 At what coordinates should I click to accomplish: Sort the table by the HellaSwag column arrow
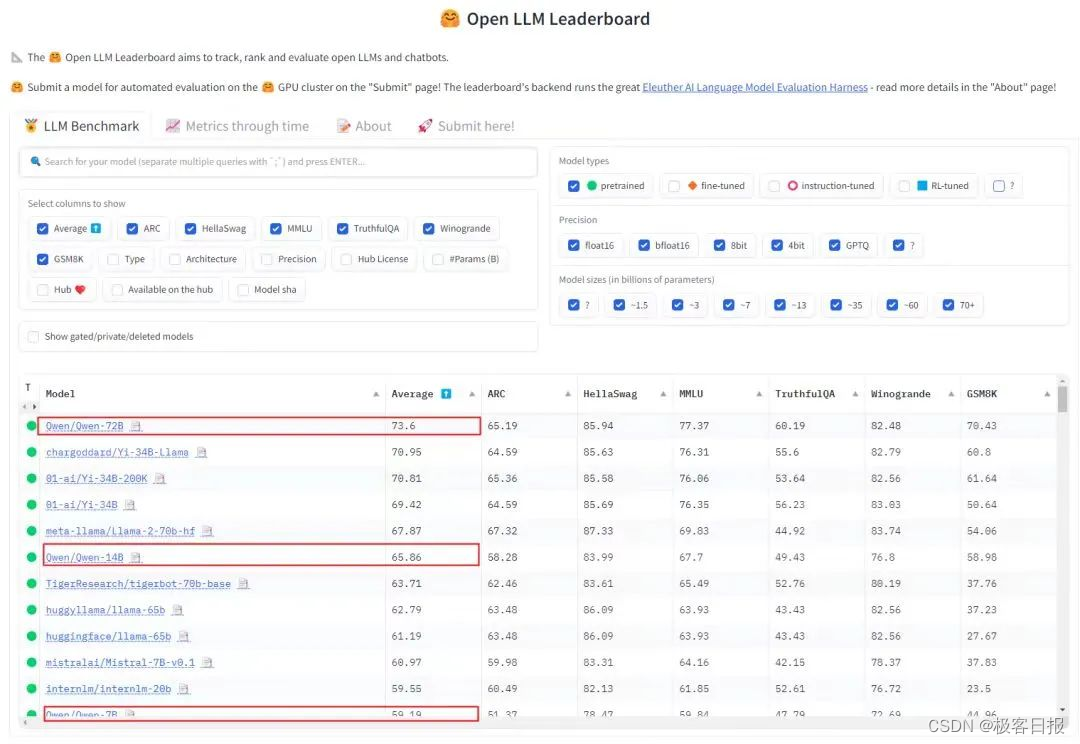coord(663,394)
